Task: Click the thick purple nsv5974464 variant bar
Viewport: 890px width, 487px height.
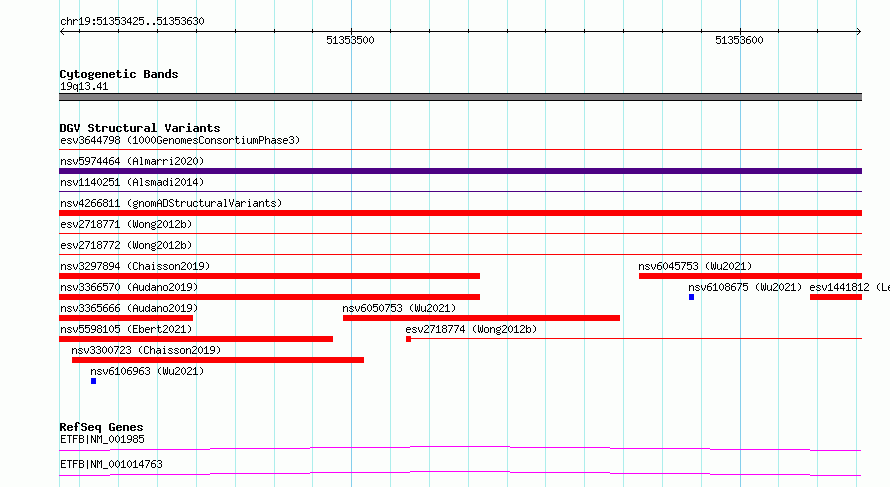Action: [460, 171]
